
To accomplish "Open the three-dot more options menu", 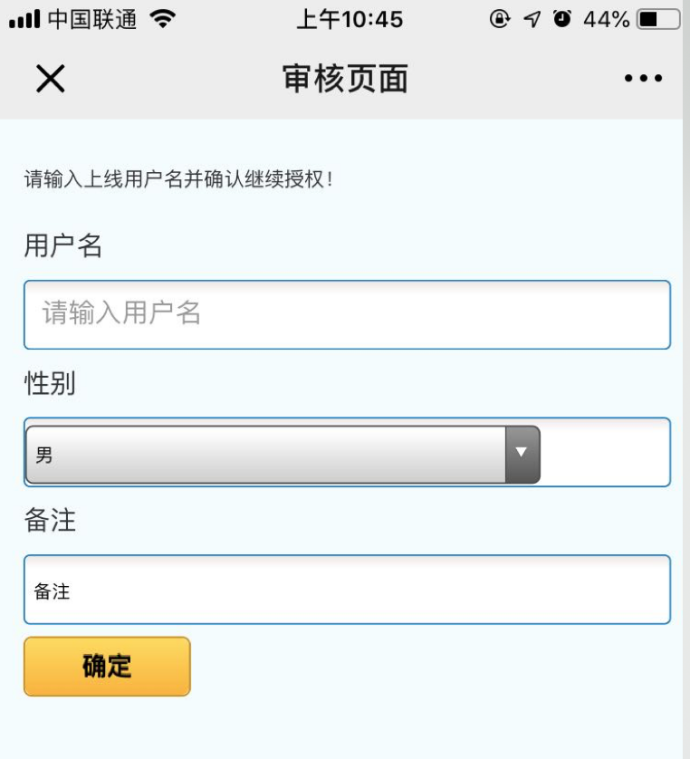I will 643,79.
